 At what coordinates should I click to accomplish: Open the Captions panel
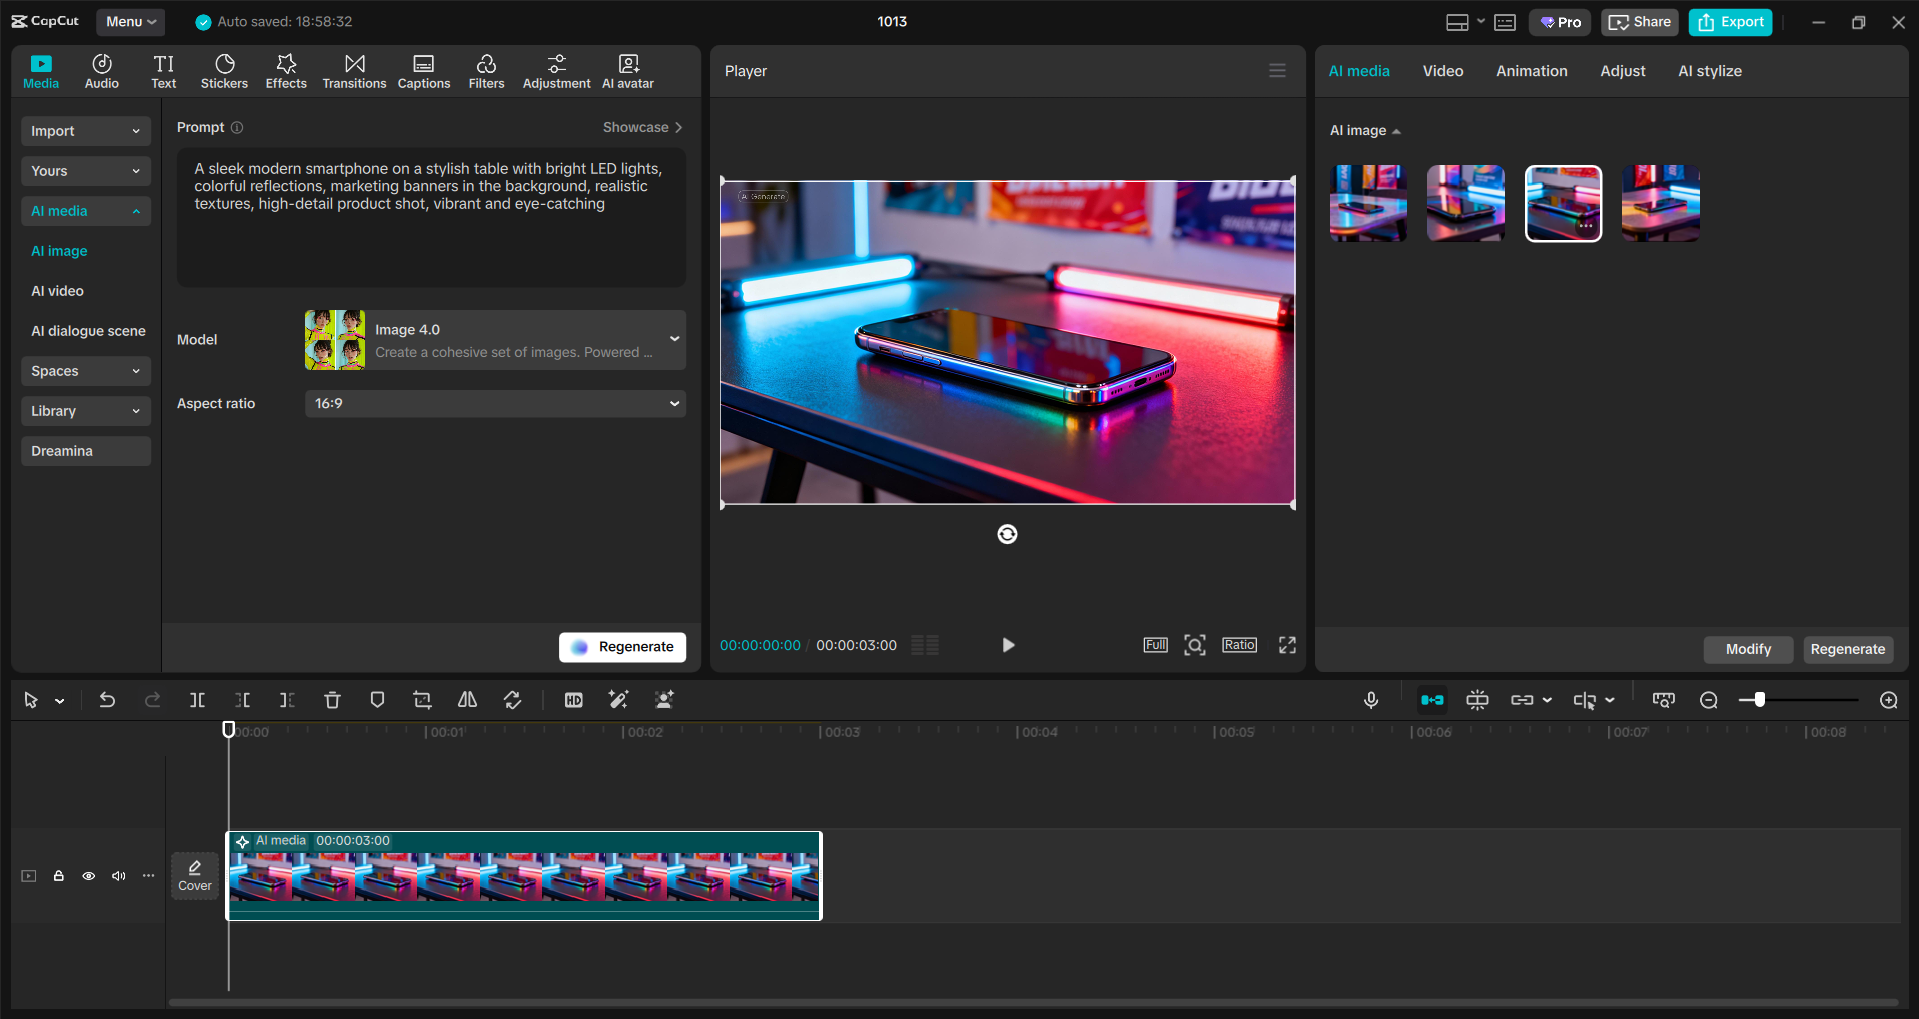click(x=423, y=70)
